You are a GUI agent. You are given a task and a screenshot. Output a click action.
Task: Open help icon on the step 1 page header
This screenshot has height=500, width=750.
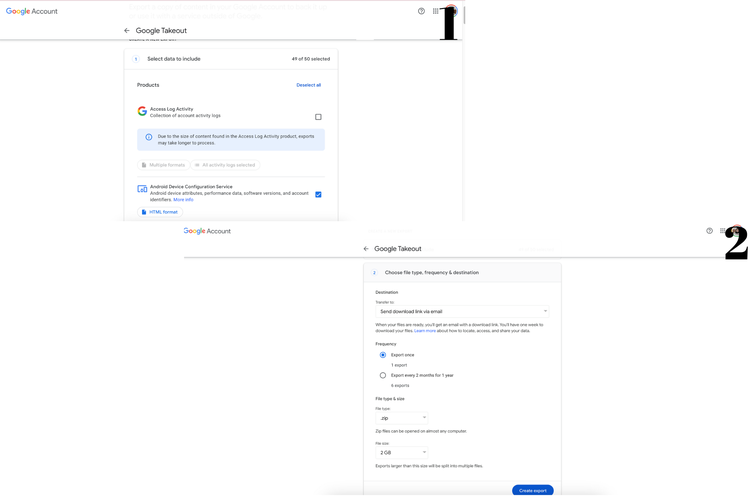pos(421,11)
